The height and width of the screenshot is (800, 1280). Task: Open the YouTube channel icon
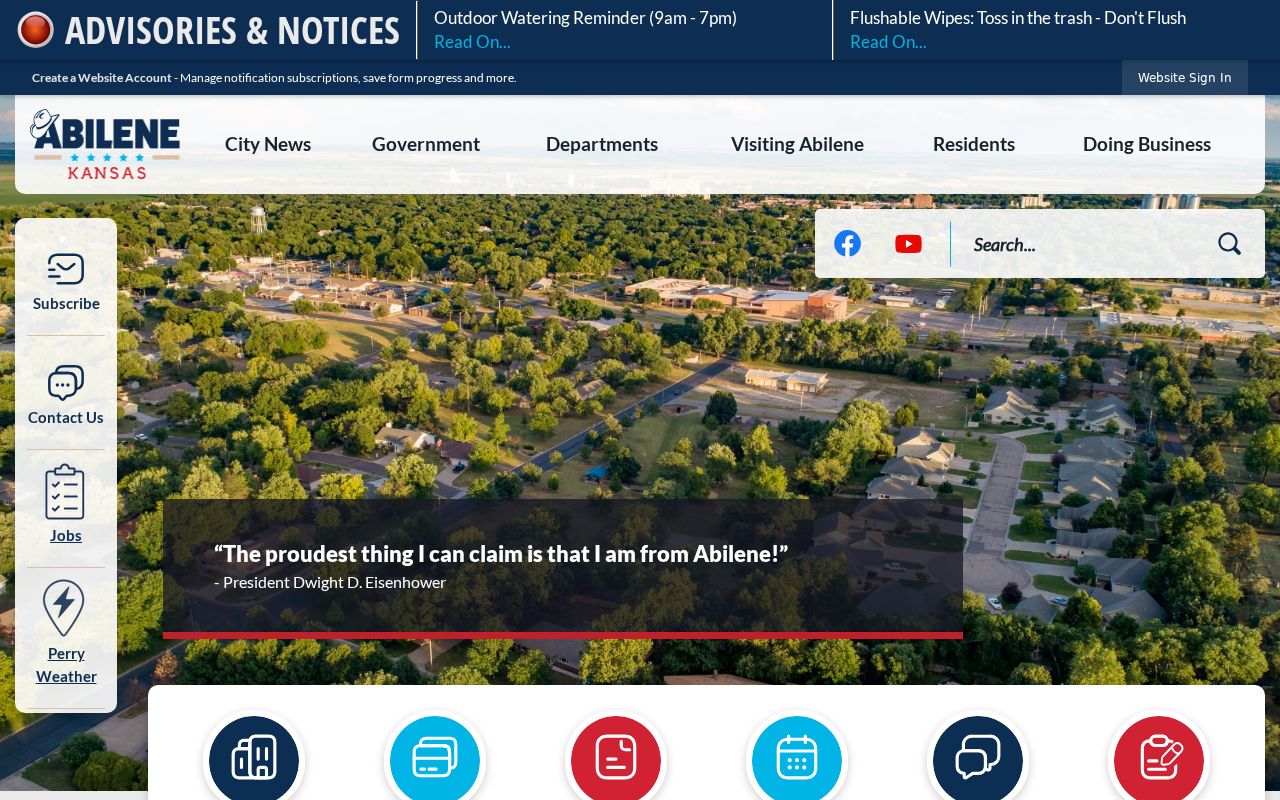coord(908,244)
